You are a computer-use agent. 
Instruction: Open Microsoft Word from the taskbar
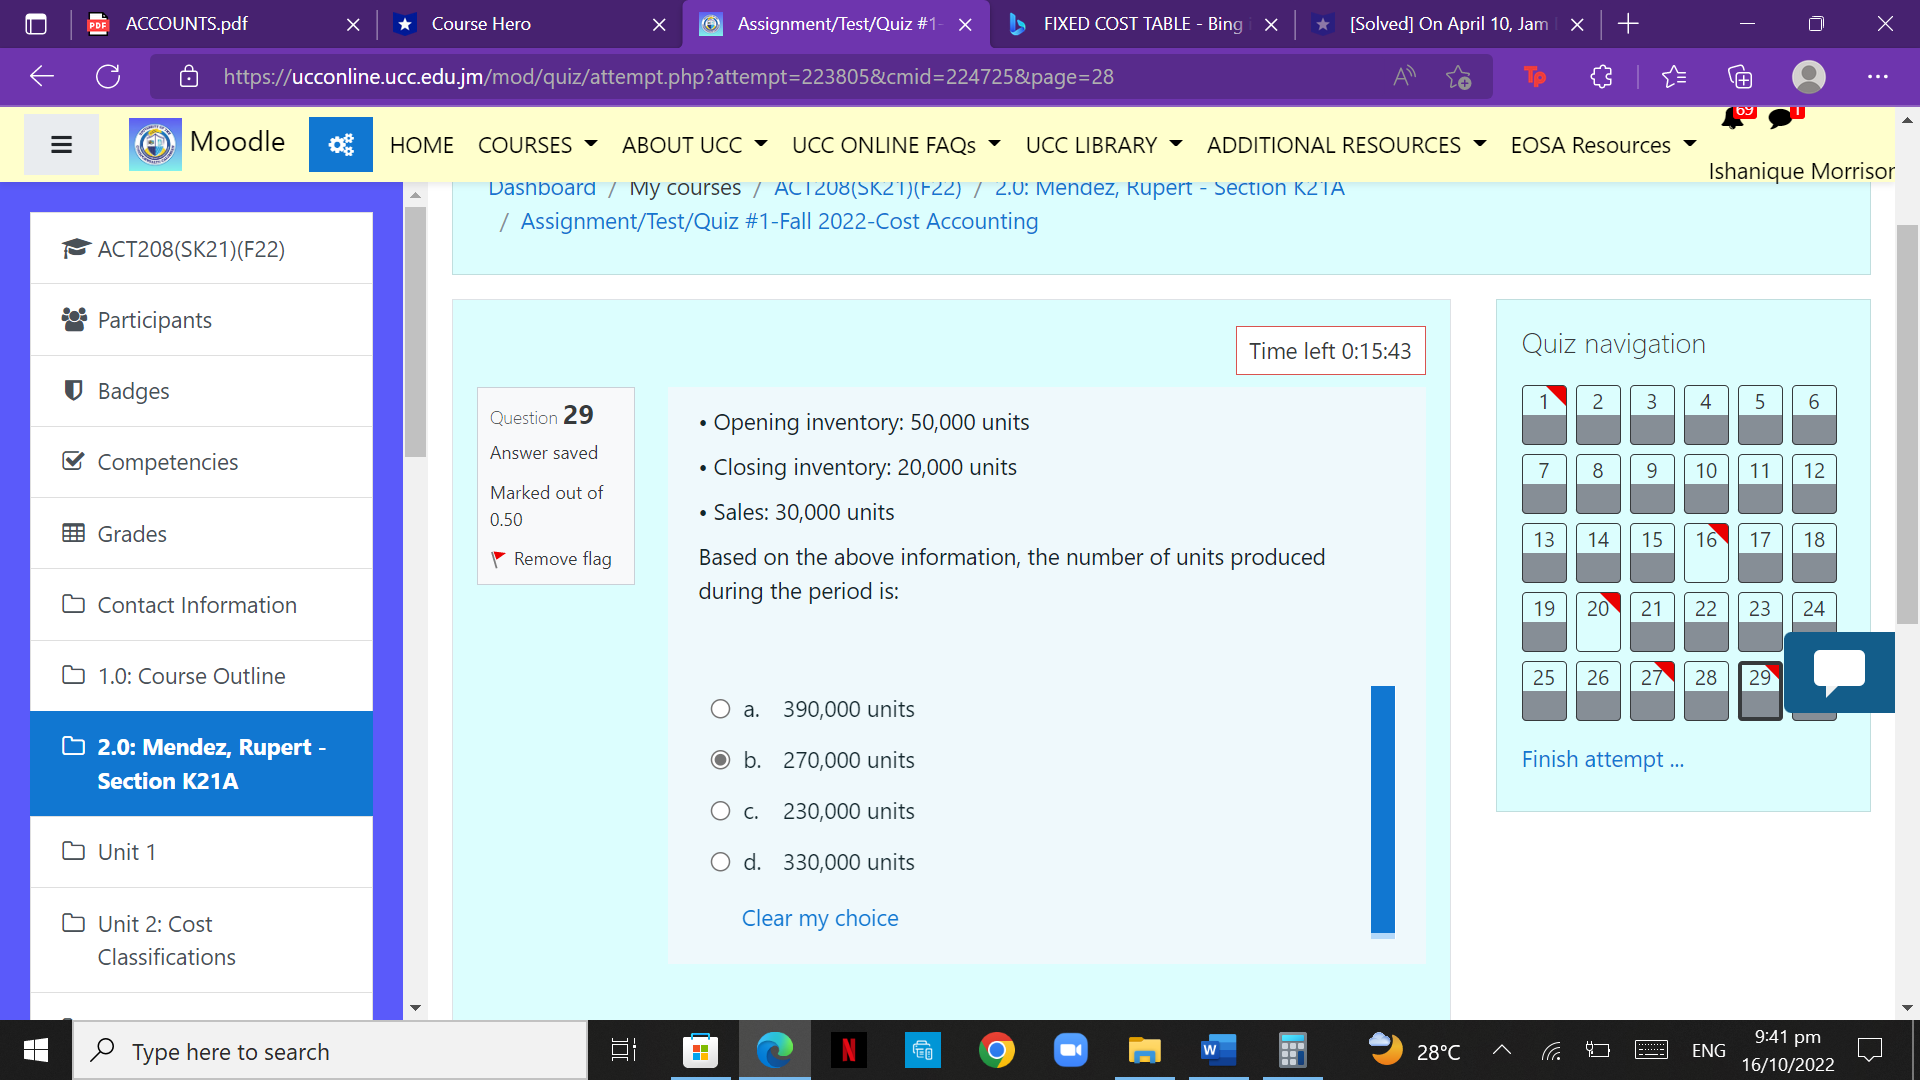1217,1051
